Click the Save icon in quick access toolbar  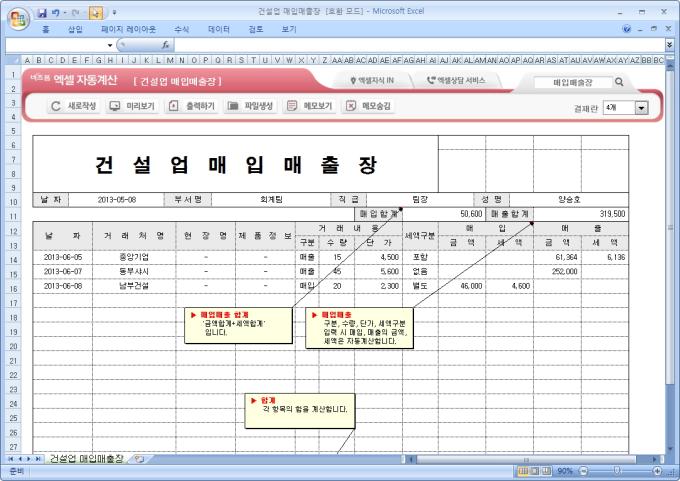click(42, 13)
